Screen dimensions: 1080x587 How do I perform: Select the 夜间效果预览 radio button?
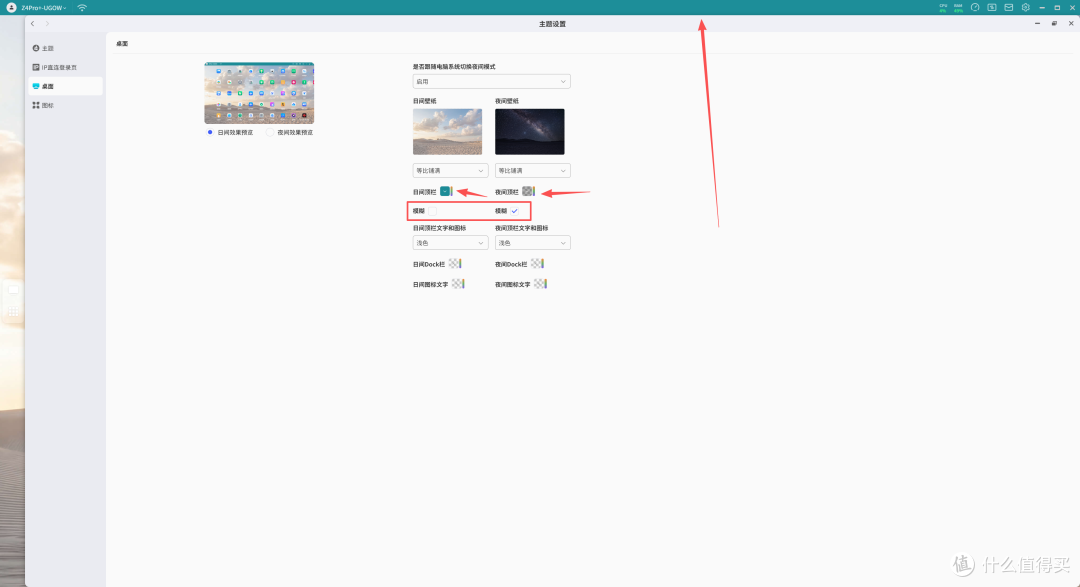coord(270,132)
